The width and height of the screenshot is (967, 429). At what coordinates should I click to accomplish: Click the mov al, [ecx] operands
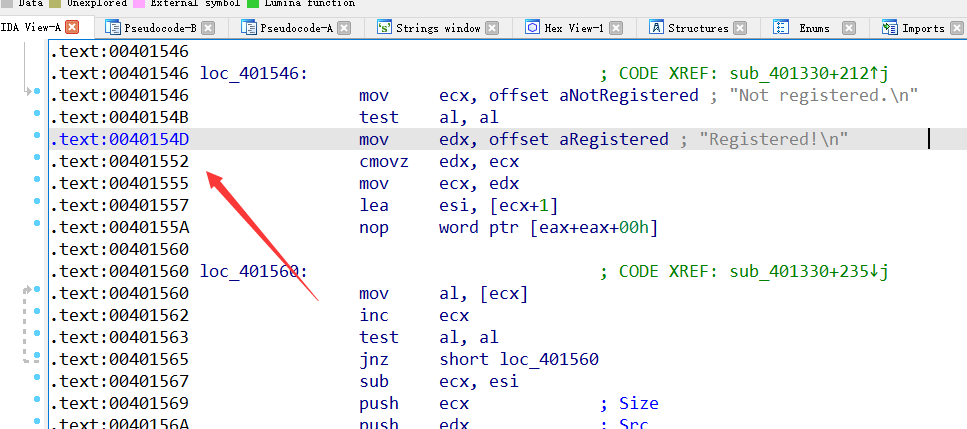click(484, 293)
